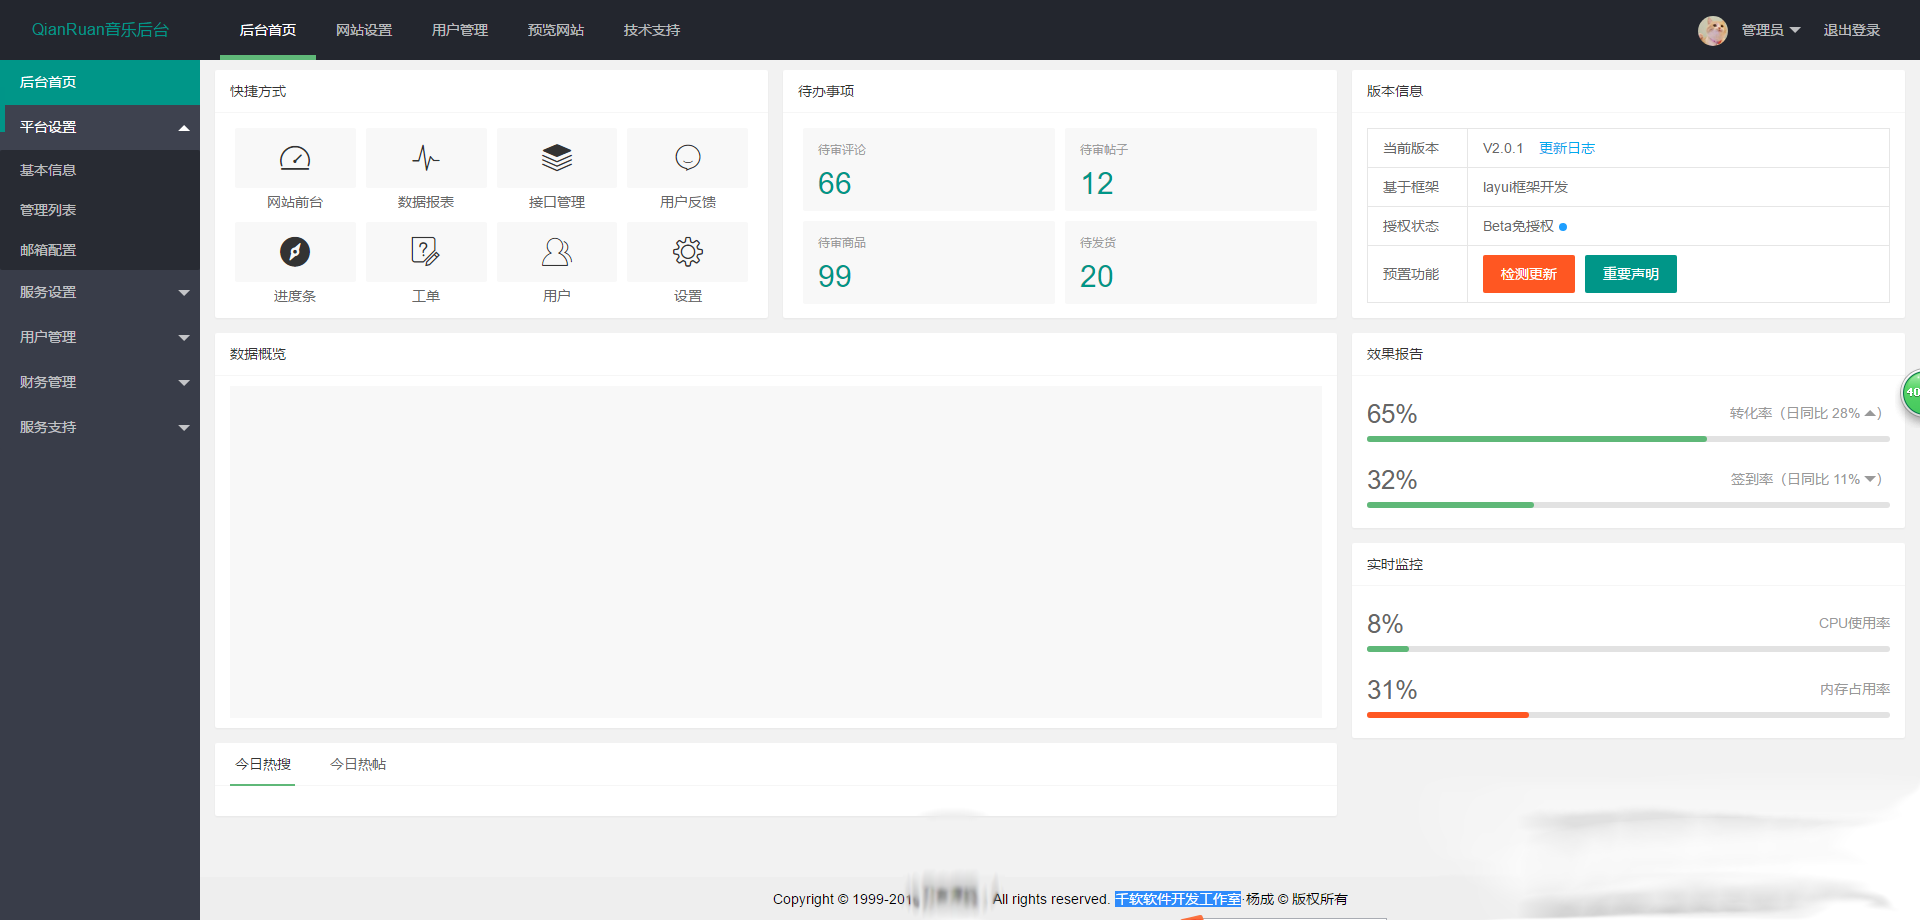Open 预览网站 in the top navigation
The image size is (1920, 920).
point(556,30)
